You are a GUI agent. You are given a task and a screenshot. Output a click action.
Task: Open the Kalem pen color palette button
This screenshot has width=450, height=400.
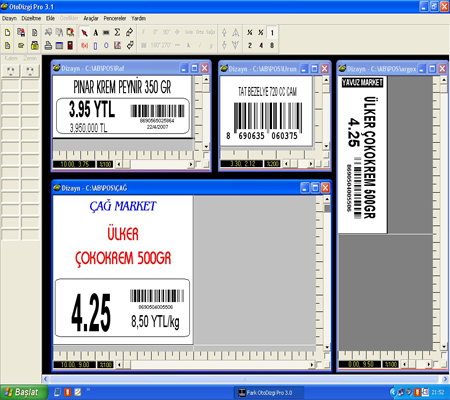pyautogui.click(x=11, y=71)
